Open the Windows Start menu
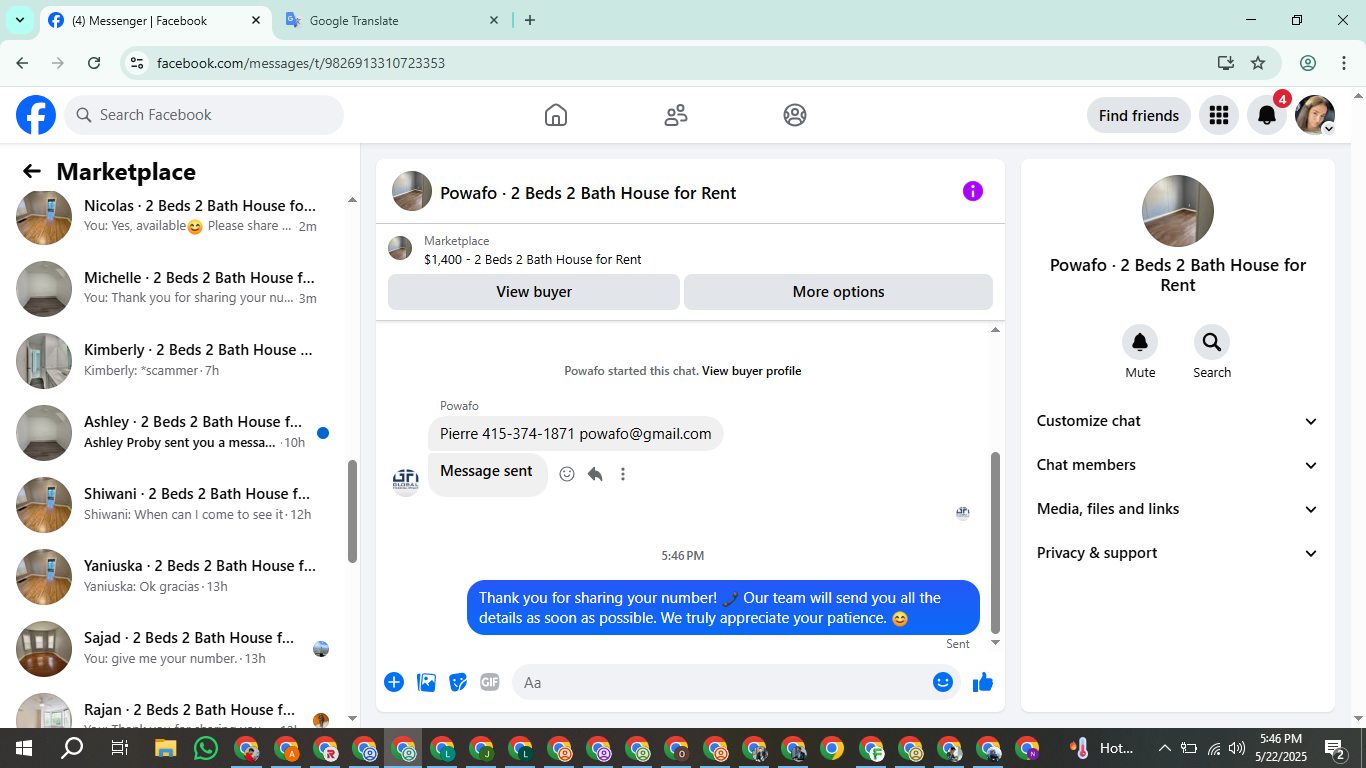The width and height of the screenshot is (1366, 768). point(23,748)
